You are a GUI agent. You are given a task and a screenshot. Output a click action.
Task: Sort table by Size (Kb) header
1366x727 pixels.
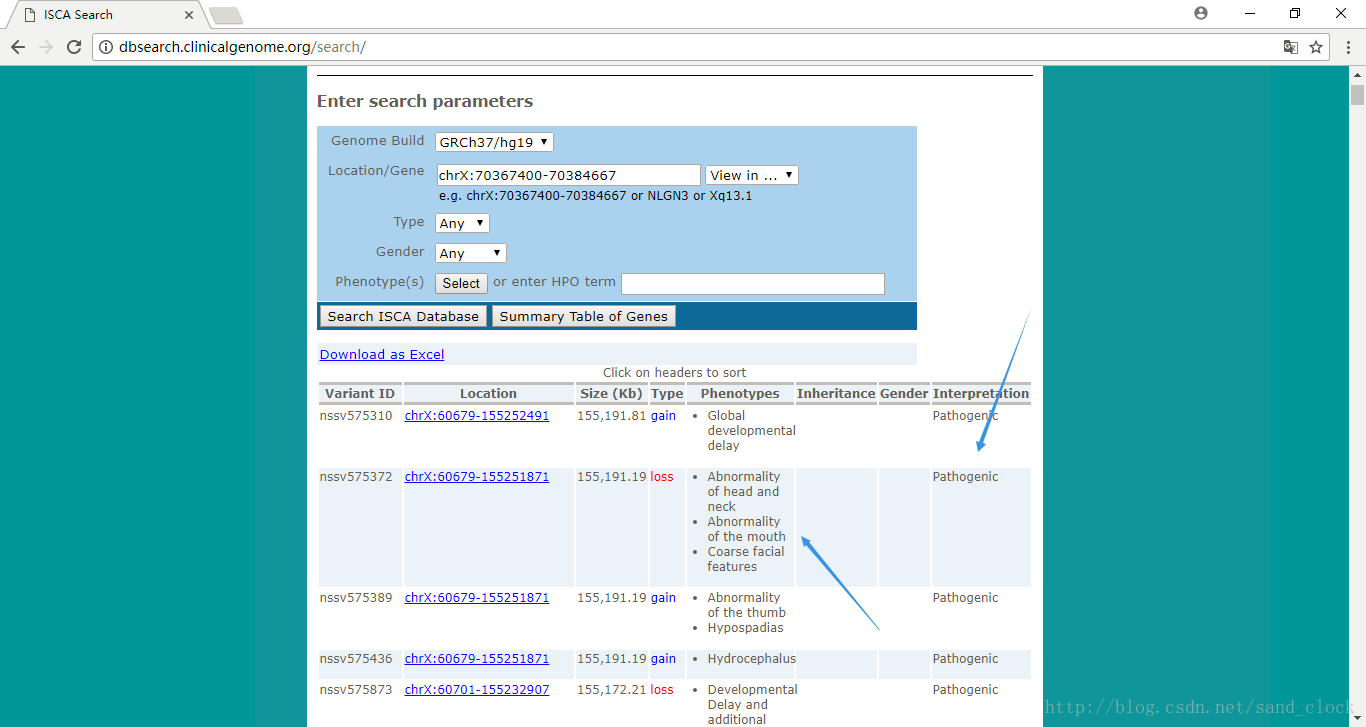612,394
